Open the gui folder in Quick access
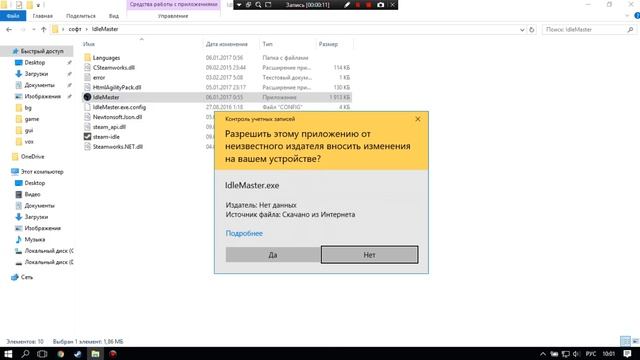 [x=29, y=131]
